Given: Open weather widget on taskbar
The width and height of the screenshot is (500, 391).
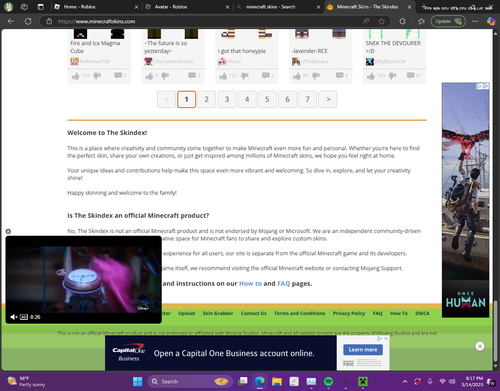Looking at the screenshot, I should [x=26, y=381].
